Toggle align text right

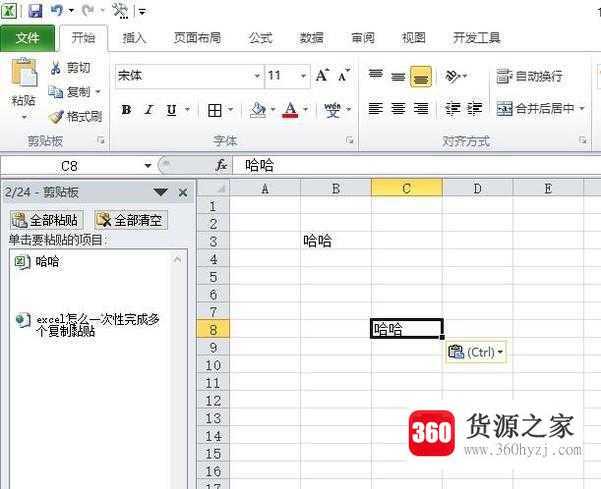(x=421, y=109)
